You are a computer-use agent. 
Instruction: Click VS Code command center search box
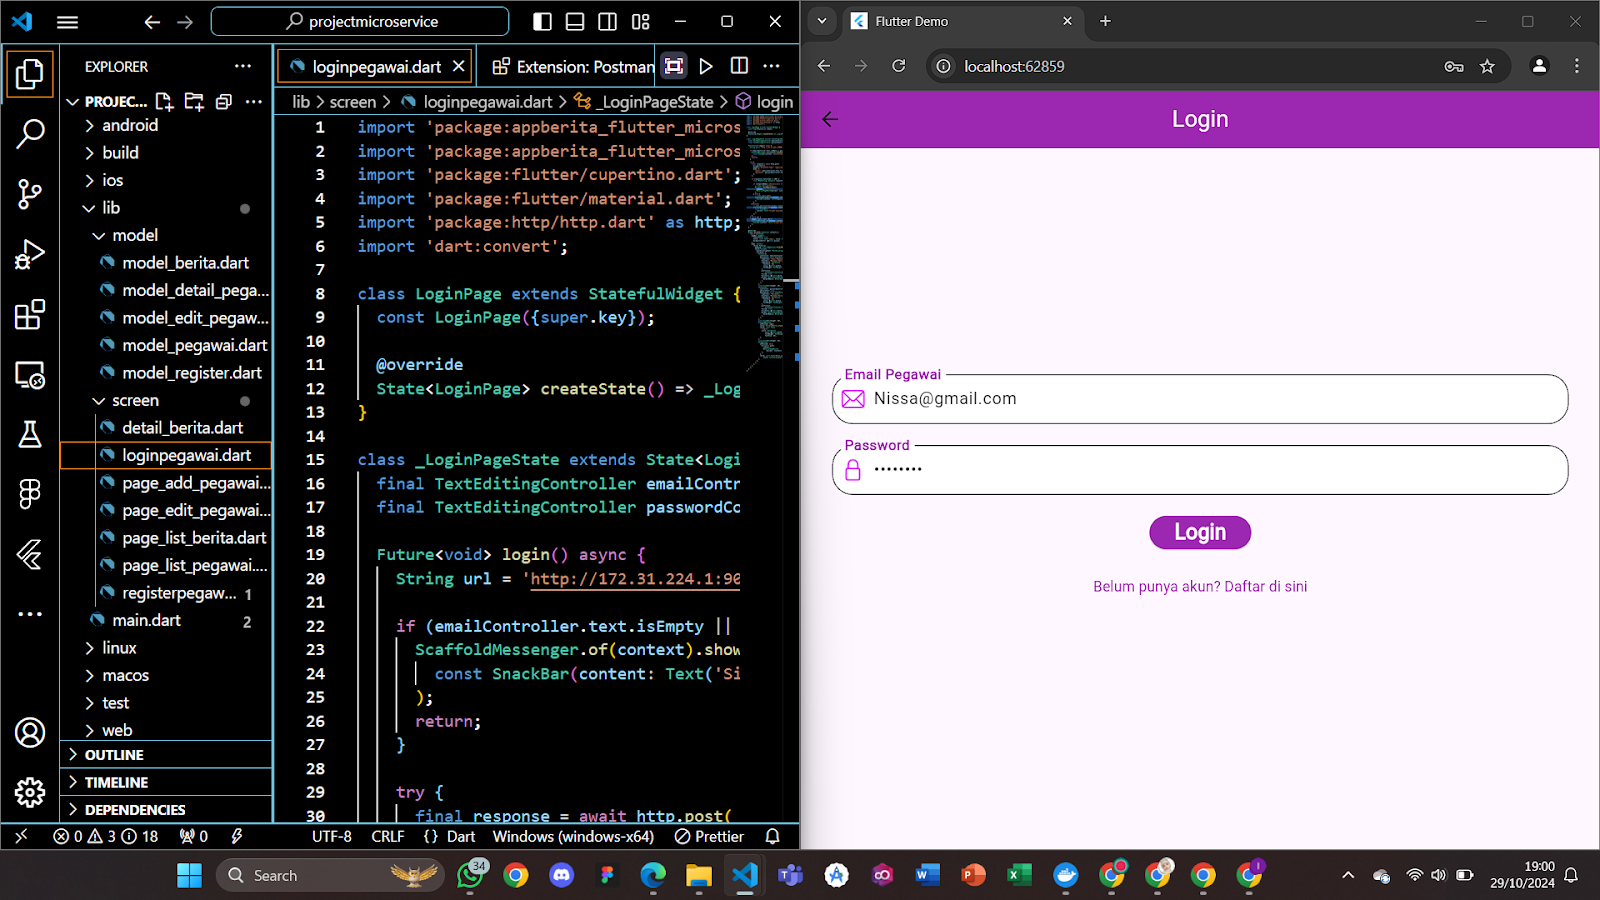pos(360,21)
